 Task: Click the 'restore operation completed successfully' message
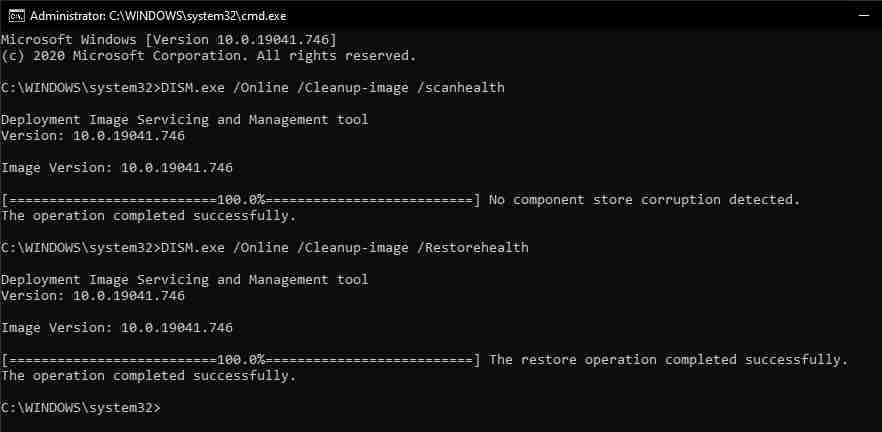[x=667, y=359]
